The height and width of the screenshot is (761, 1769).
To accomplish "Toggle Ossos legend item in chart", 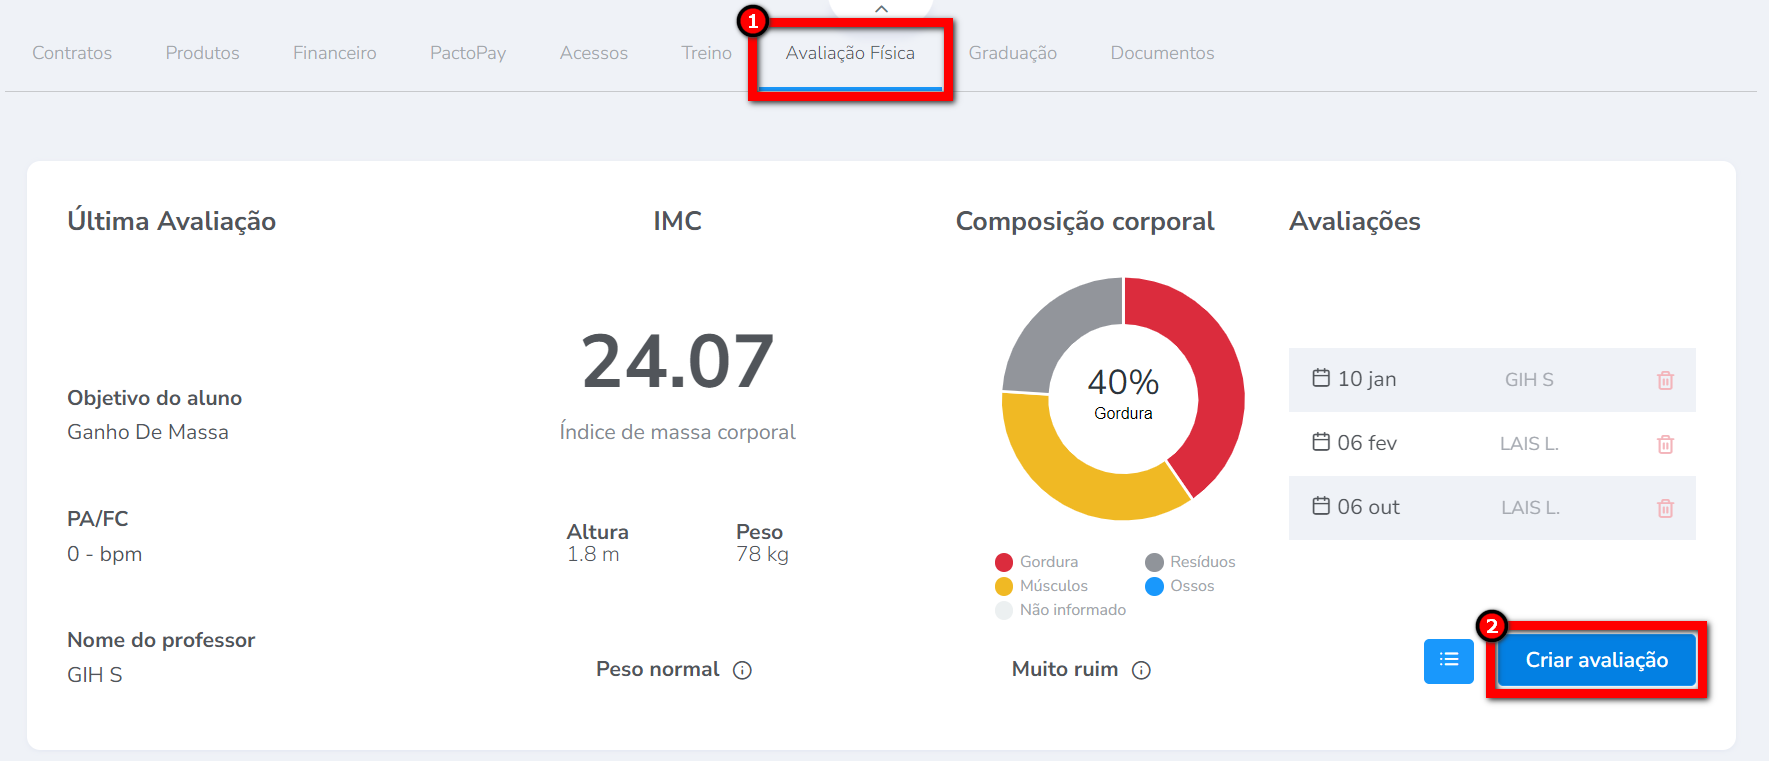I will click(x=1180, y=586).
